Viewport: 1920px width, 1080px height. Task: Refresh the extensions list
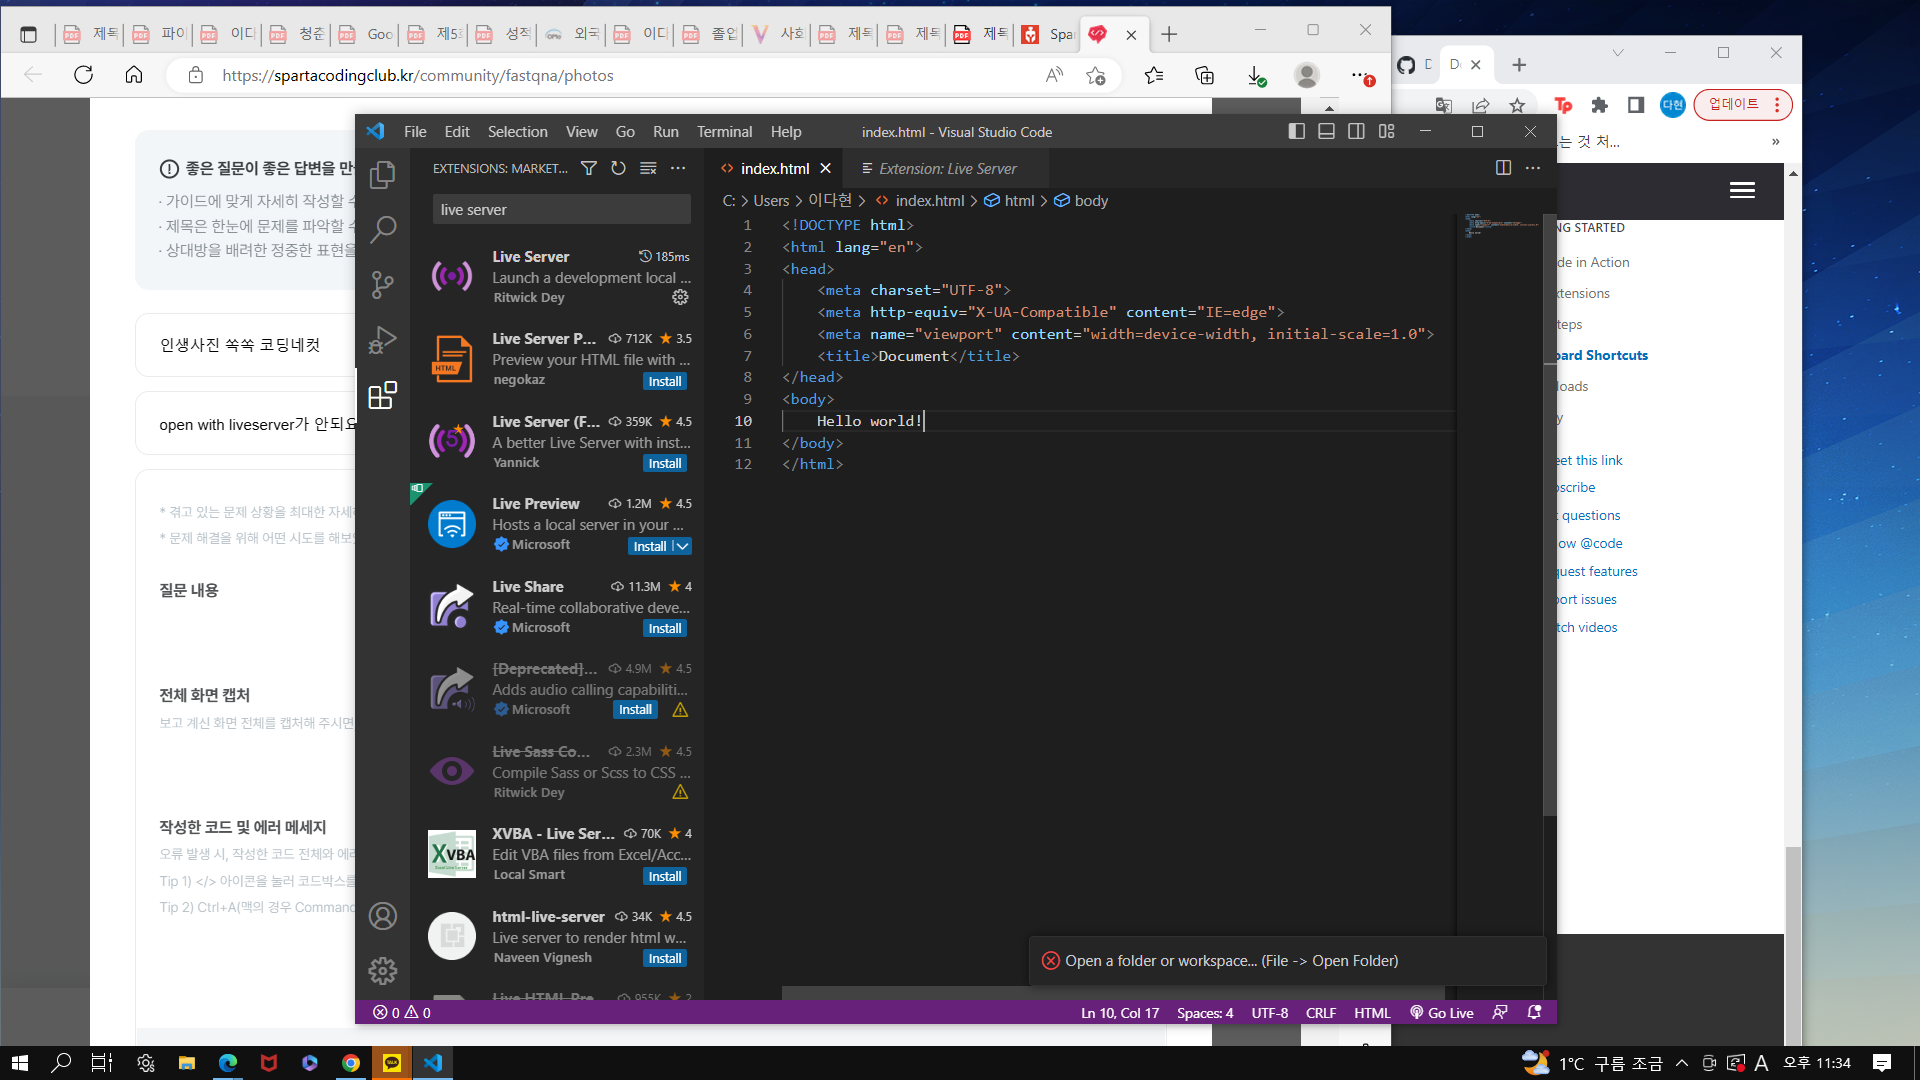point(618,168)
